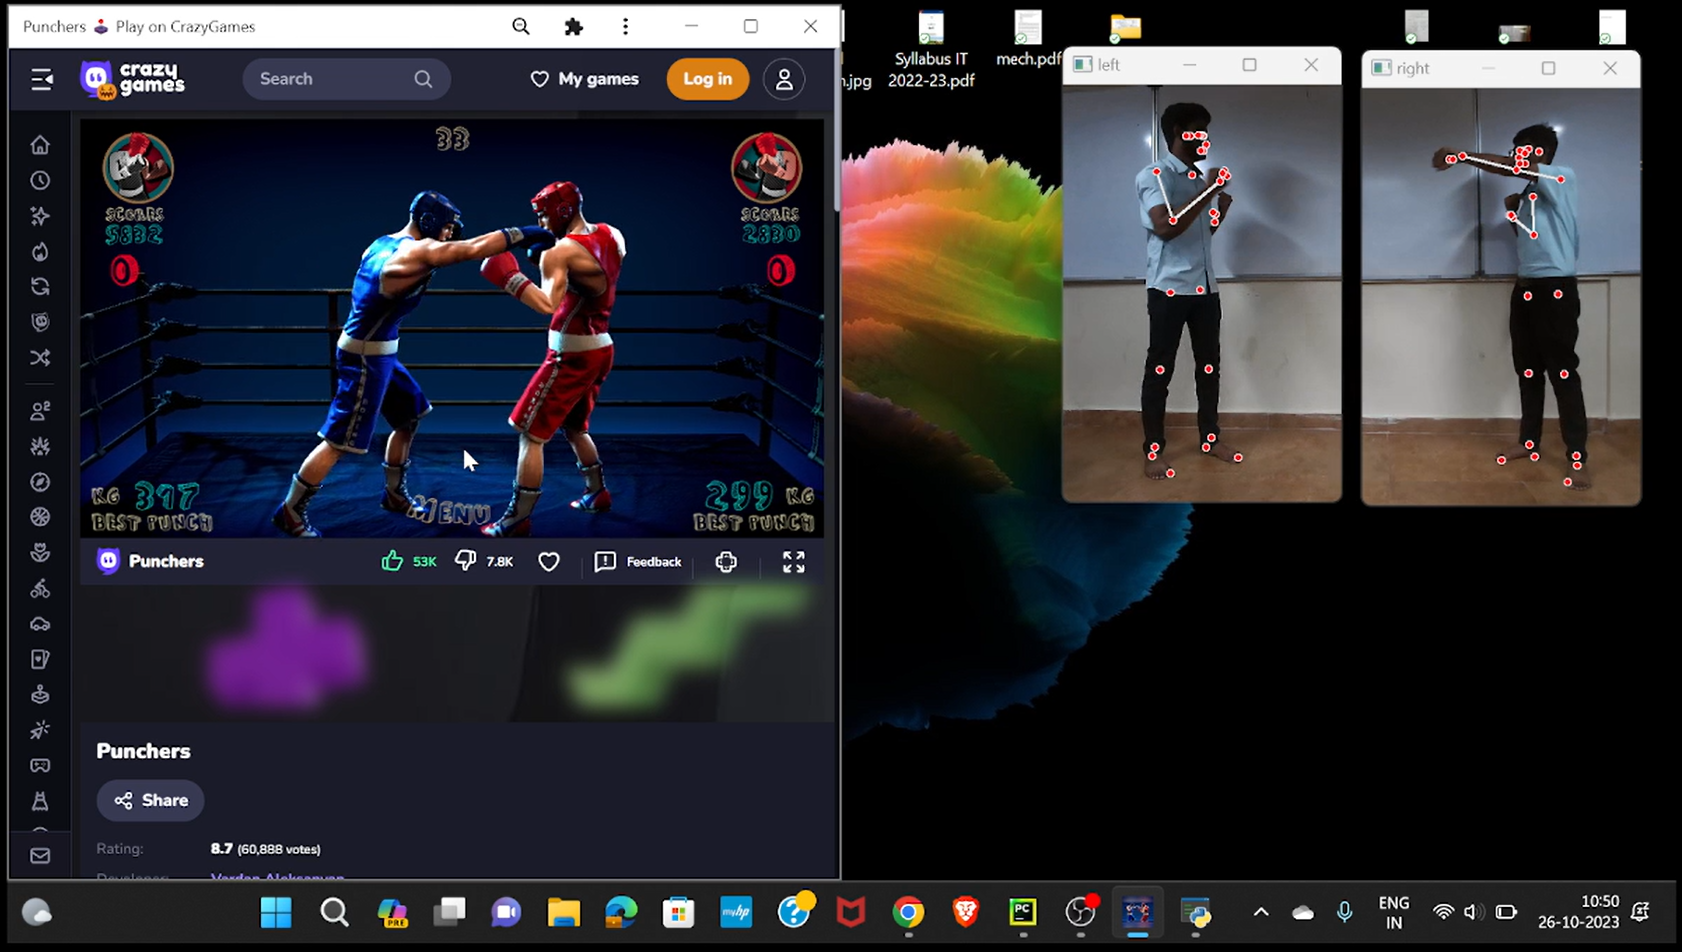Open the CrazyGames hamburger sidebar menu
The image size is (1682, 952).
point(41,79)
